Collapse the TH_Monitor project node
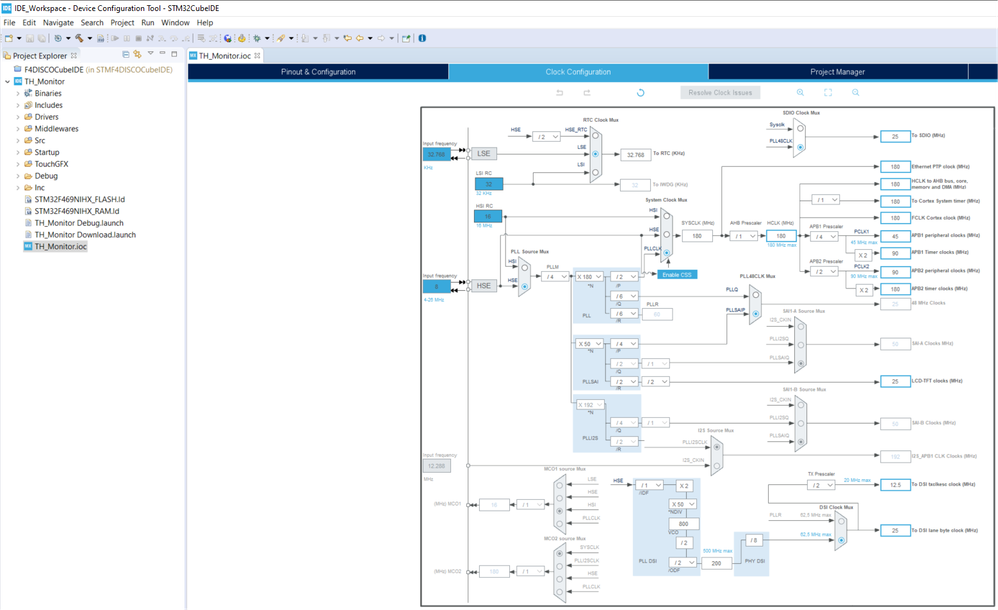 click(8, 82)
